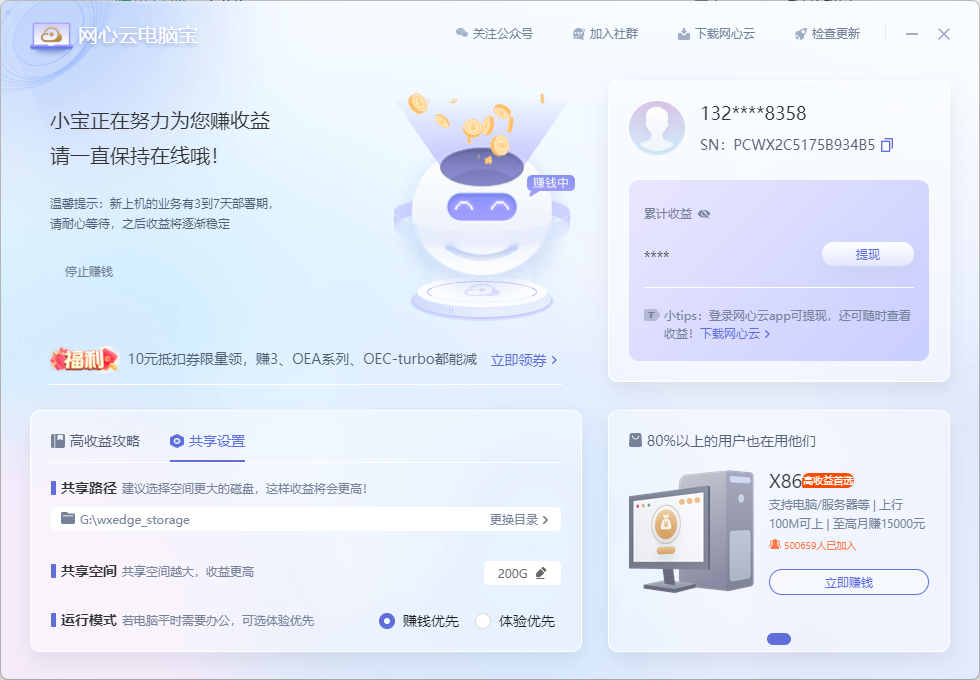Viewport: 980px width, 680px height.
Task: Click the user avatar icon
Action: [x=657, y=128]
